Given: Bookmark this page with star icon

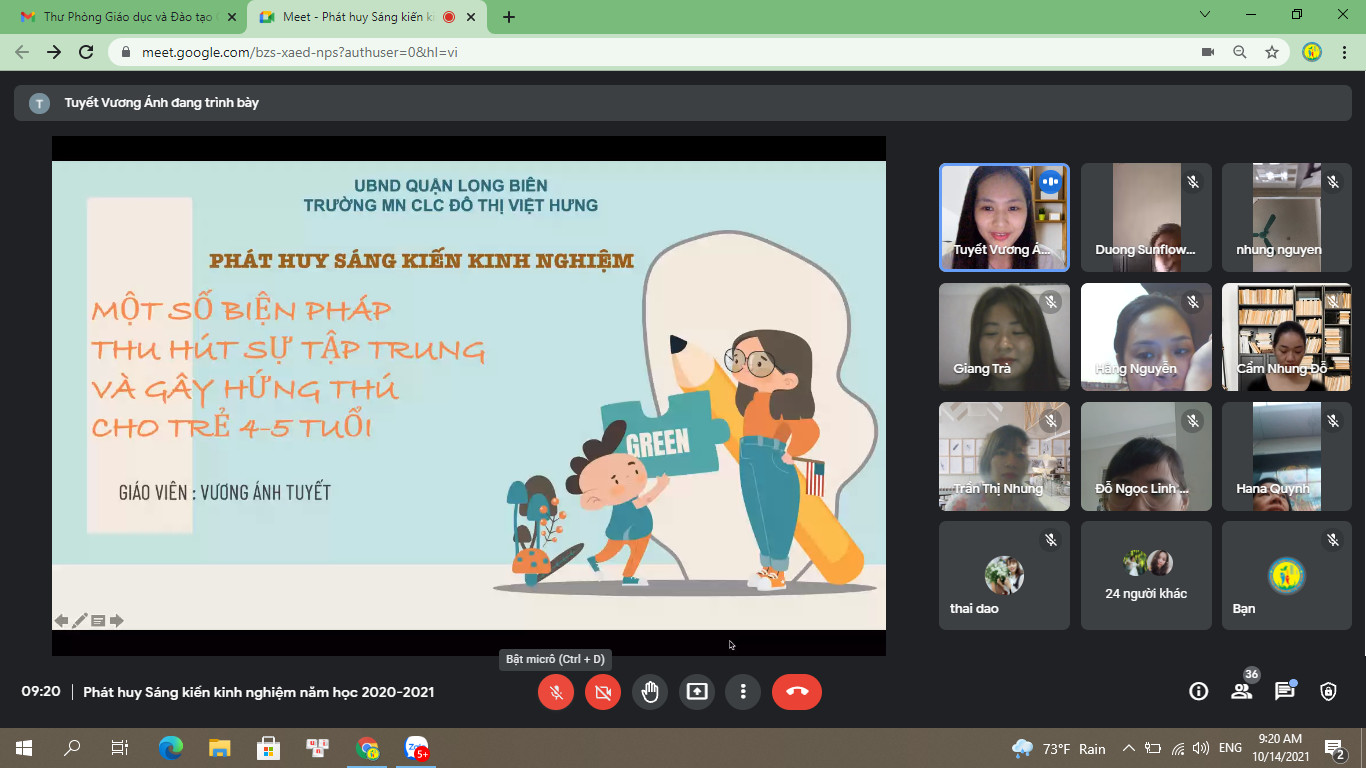Looking at the screenshot, I should pos(1271,52).
